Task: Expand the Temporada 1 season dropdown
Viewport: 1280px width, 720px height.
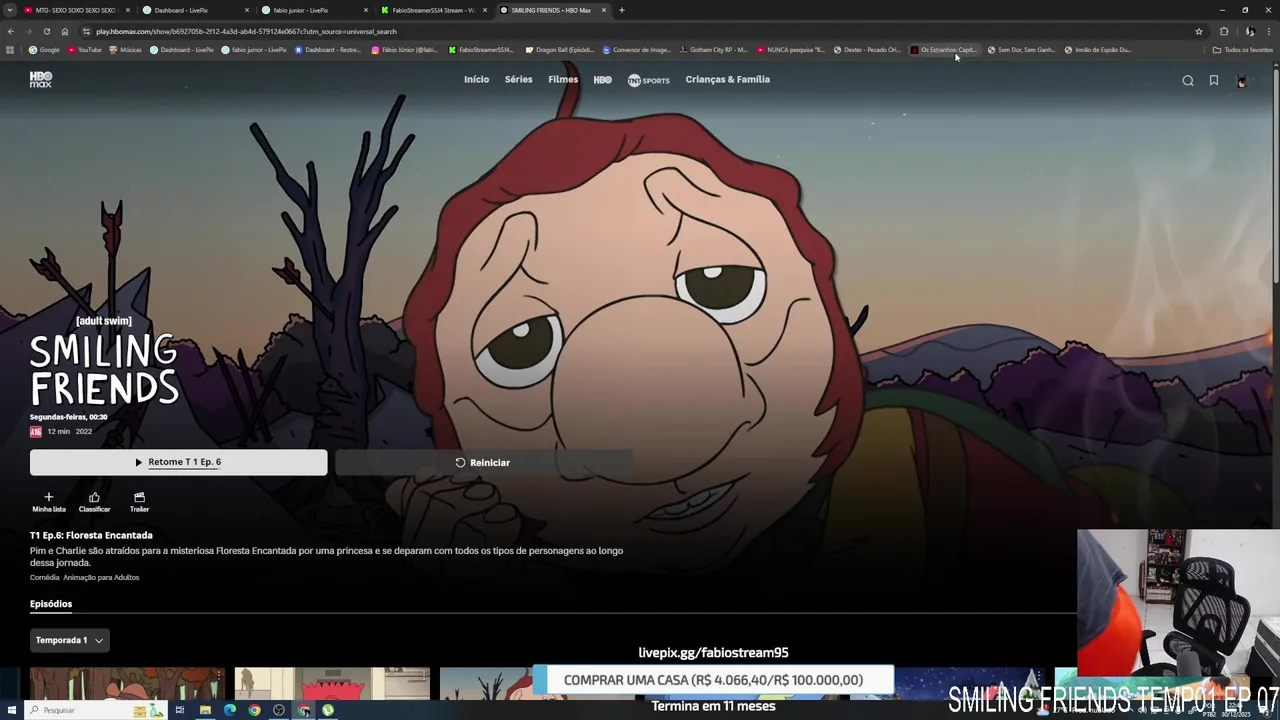Action: tap(69, 640)
